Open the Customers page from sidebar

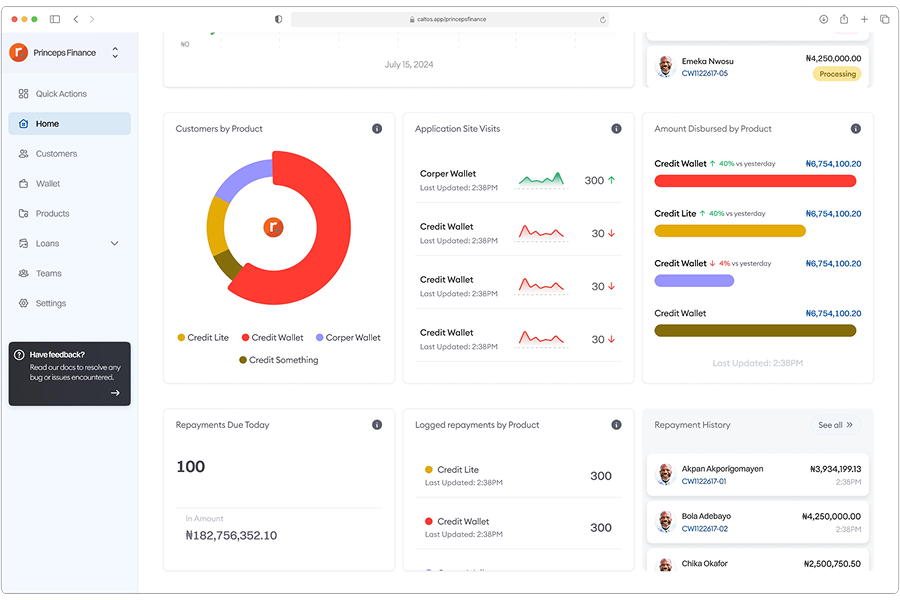[x=56, y=154]
